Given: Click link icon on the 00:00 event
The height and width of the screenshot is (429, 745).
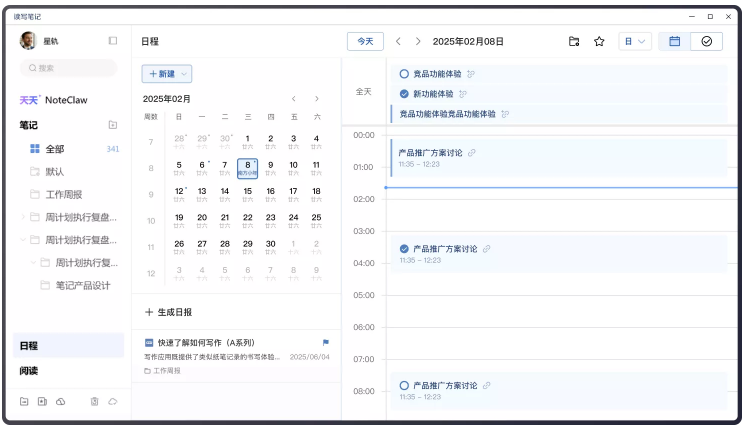Looking at the screenshot, I should point(471,153).
